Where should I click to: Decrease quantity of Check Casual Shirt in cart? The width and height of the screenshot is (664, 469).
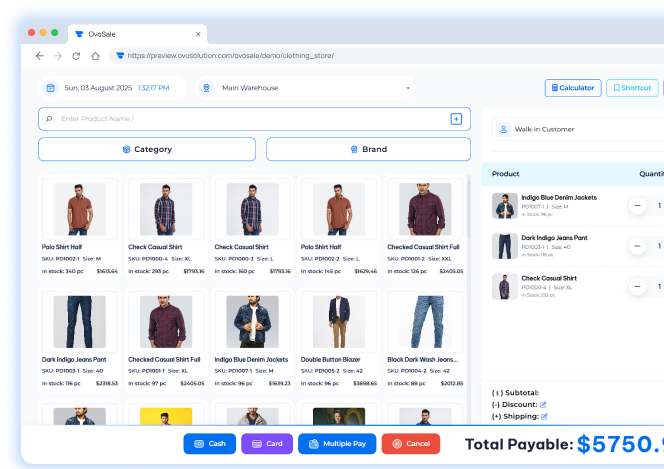[637, 287]
